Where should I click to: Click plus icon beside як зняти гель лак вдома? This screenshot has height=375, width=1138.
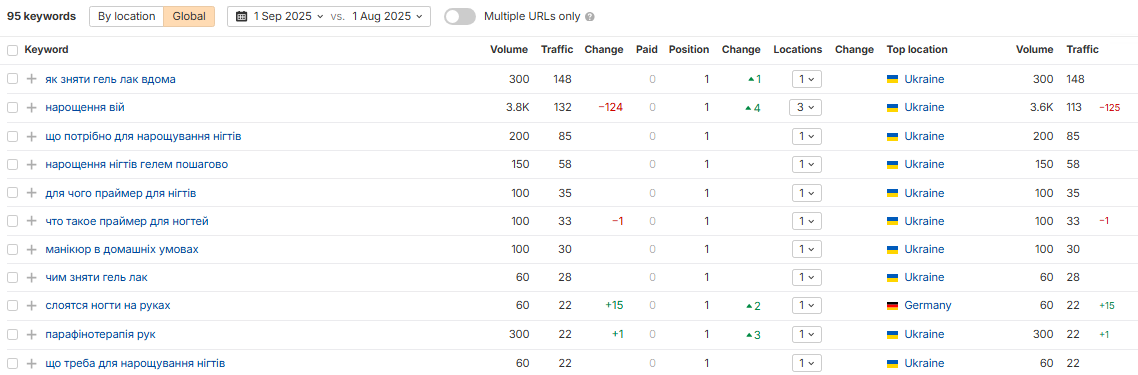(31, 79)
